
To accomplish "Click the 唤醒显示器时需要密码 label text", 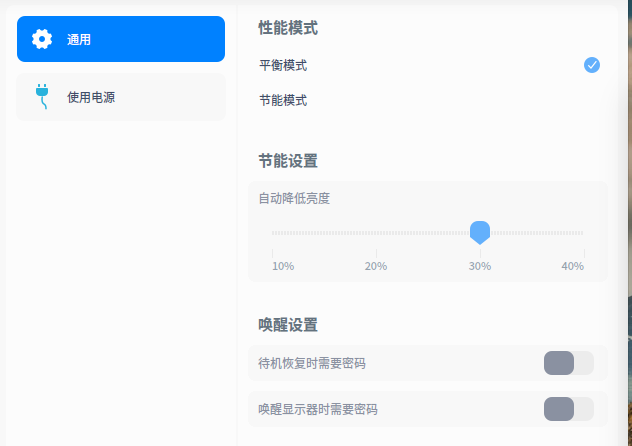I will click(x=318, y=409).
